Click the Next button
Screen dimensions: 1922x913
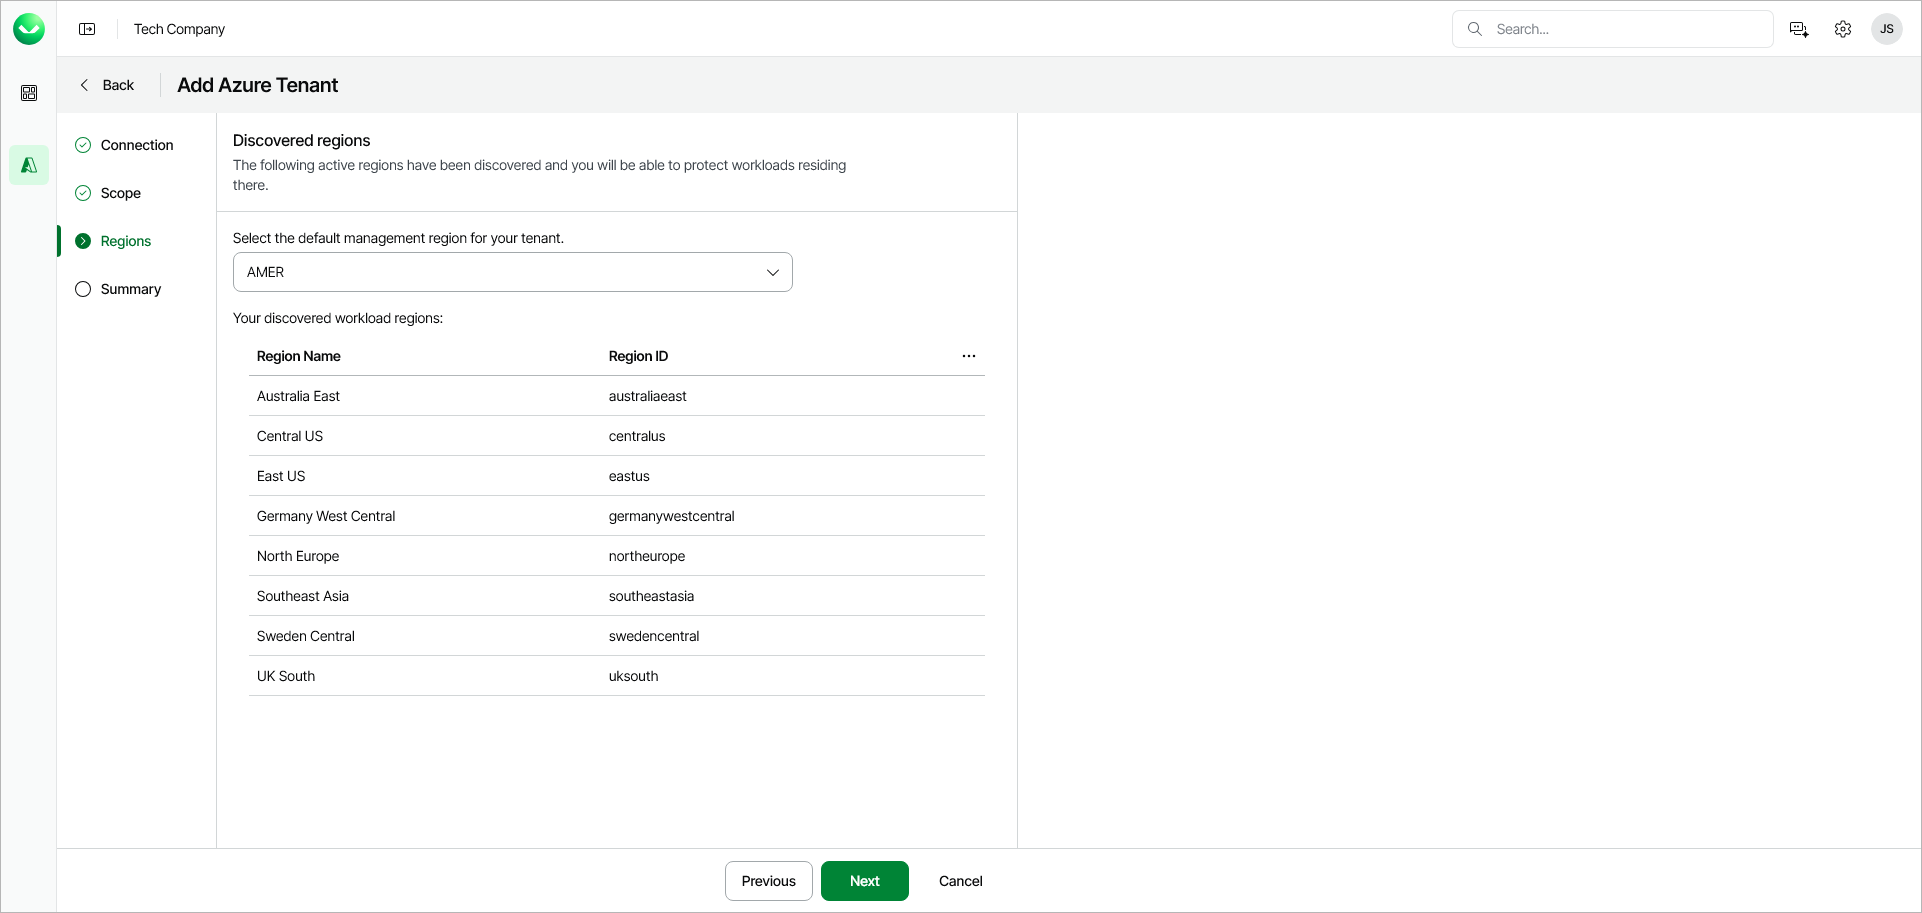(x=864, y=881)
